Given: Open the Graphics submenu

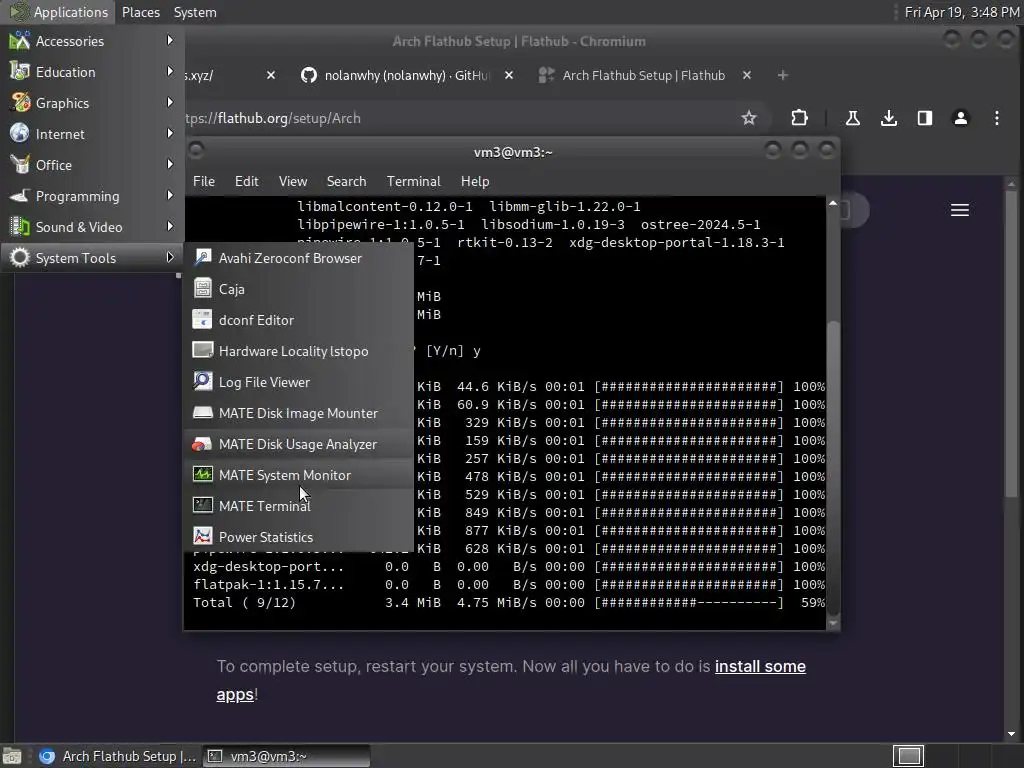Looking at the screenshot, I should (92, 103).
